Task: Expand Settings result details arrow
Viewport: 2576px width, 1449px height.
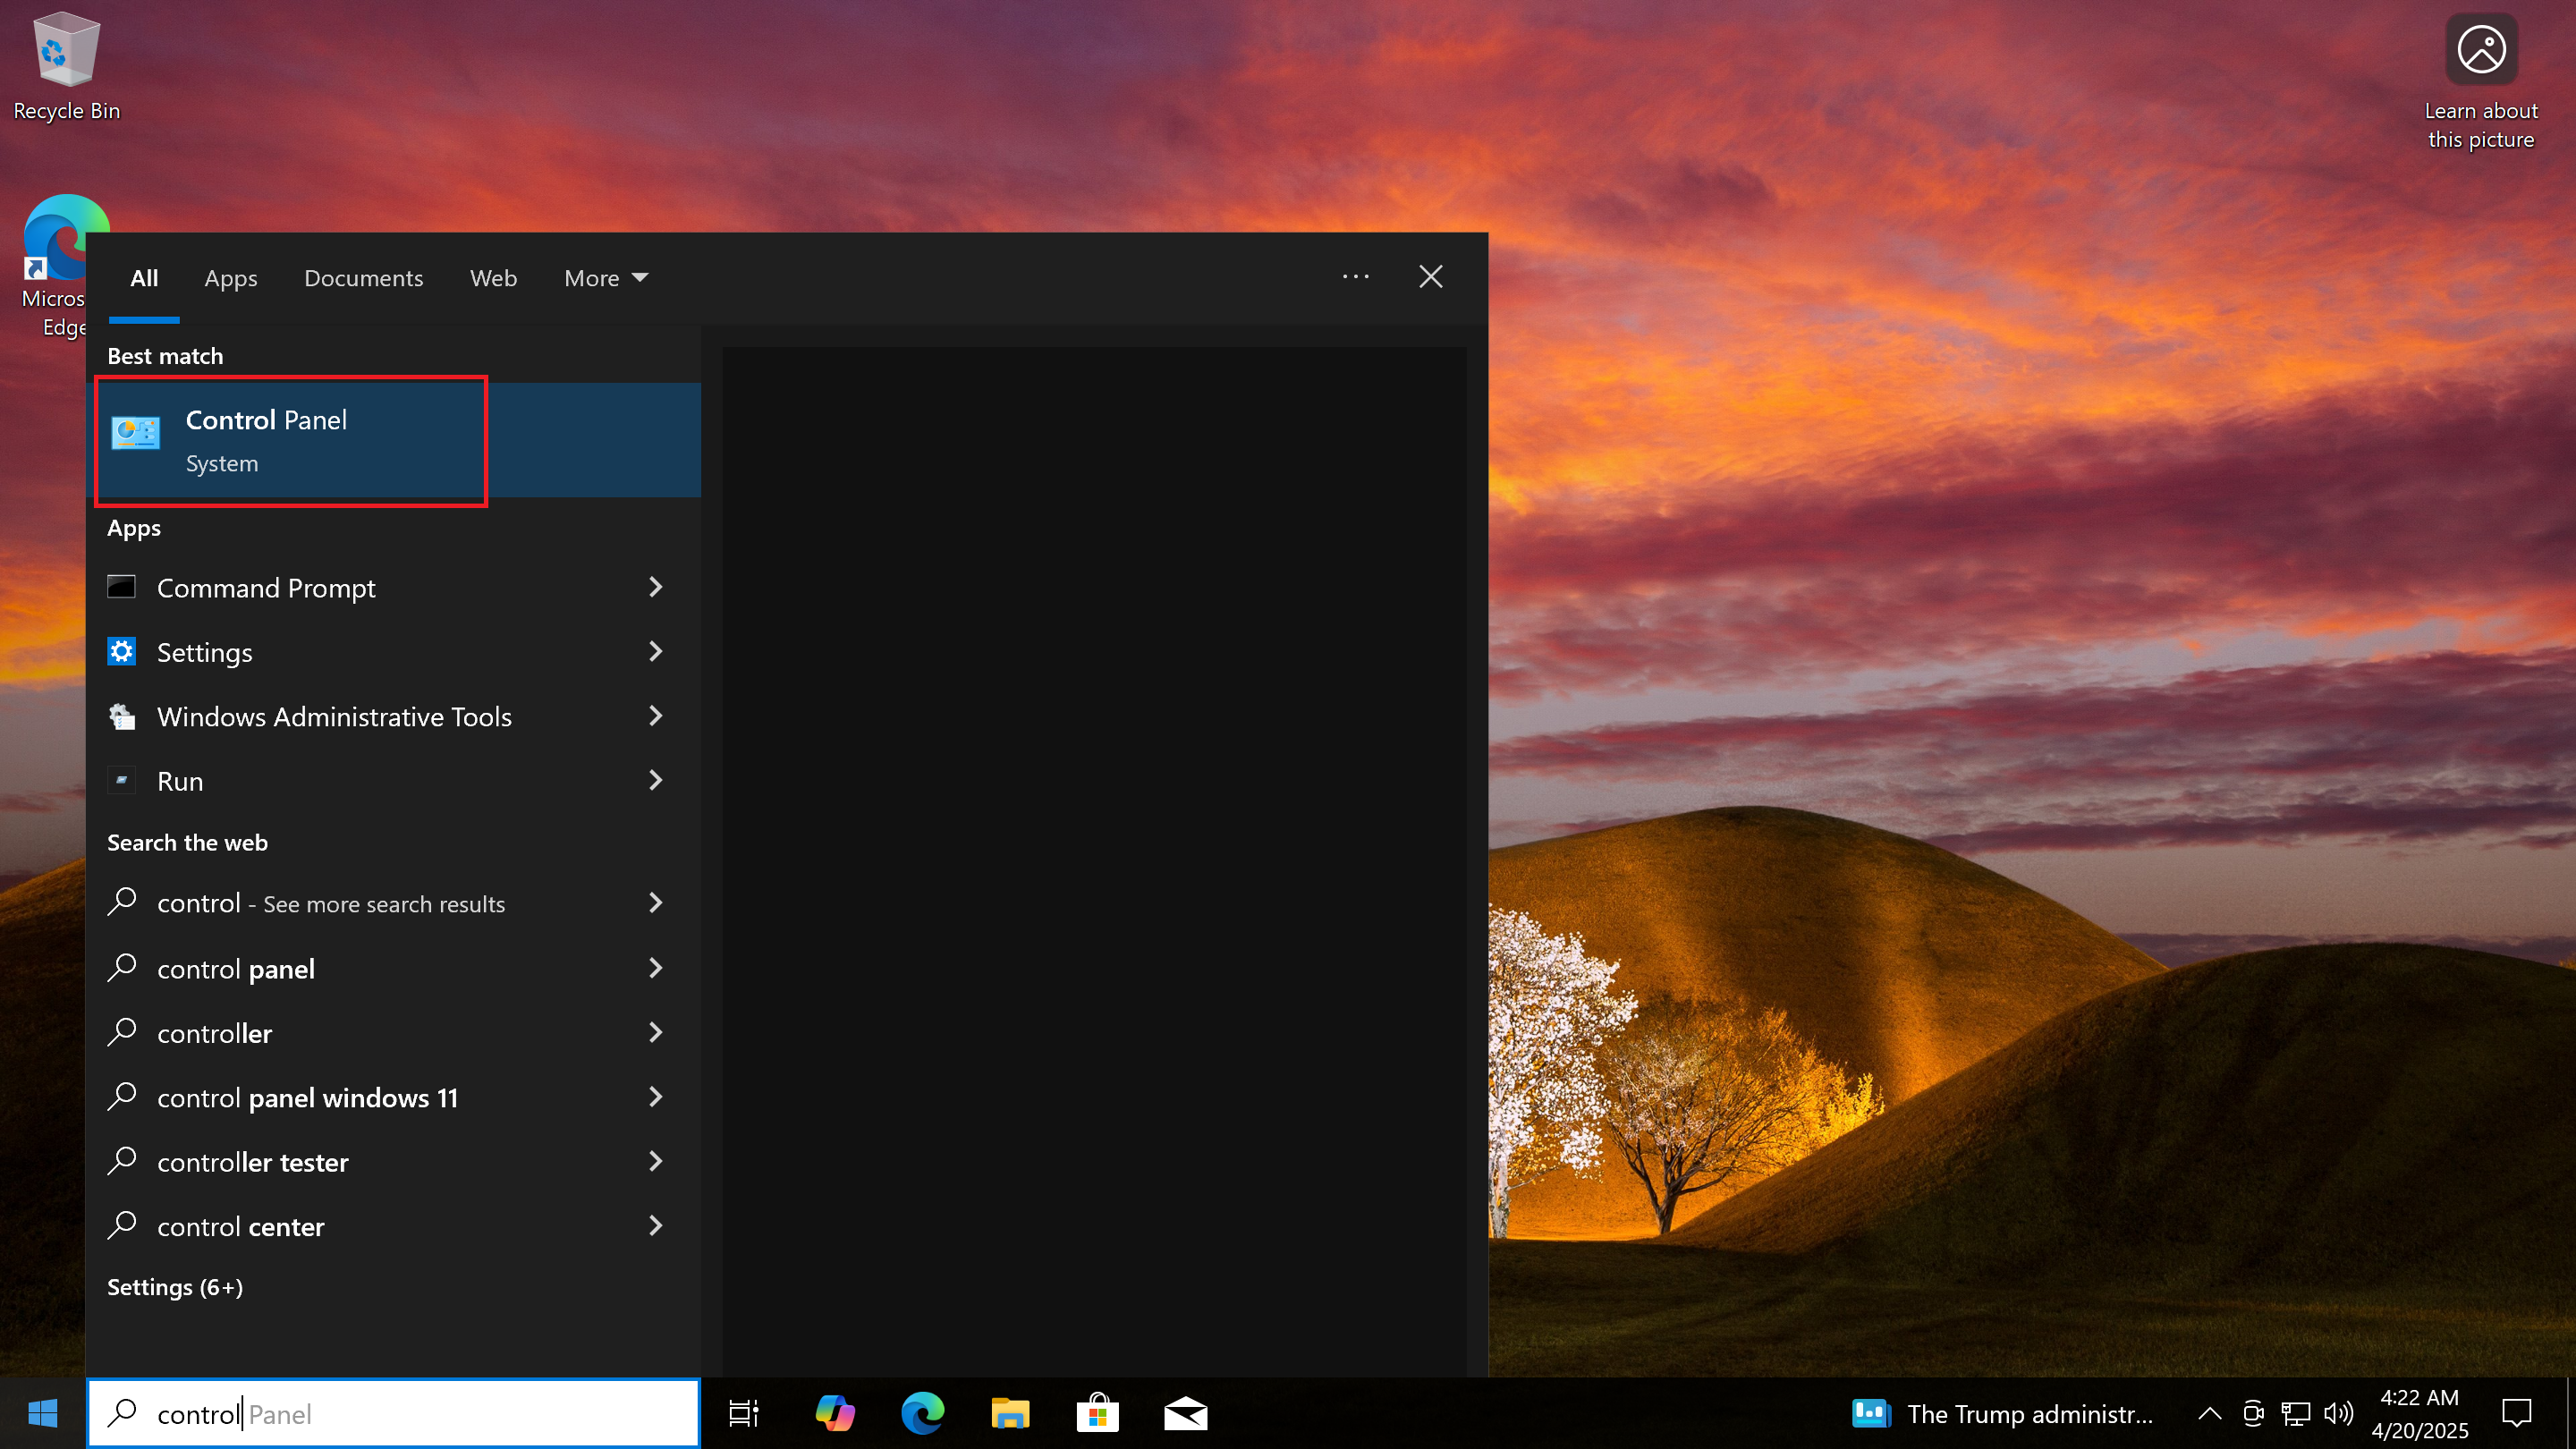Action: 656,651
